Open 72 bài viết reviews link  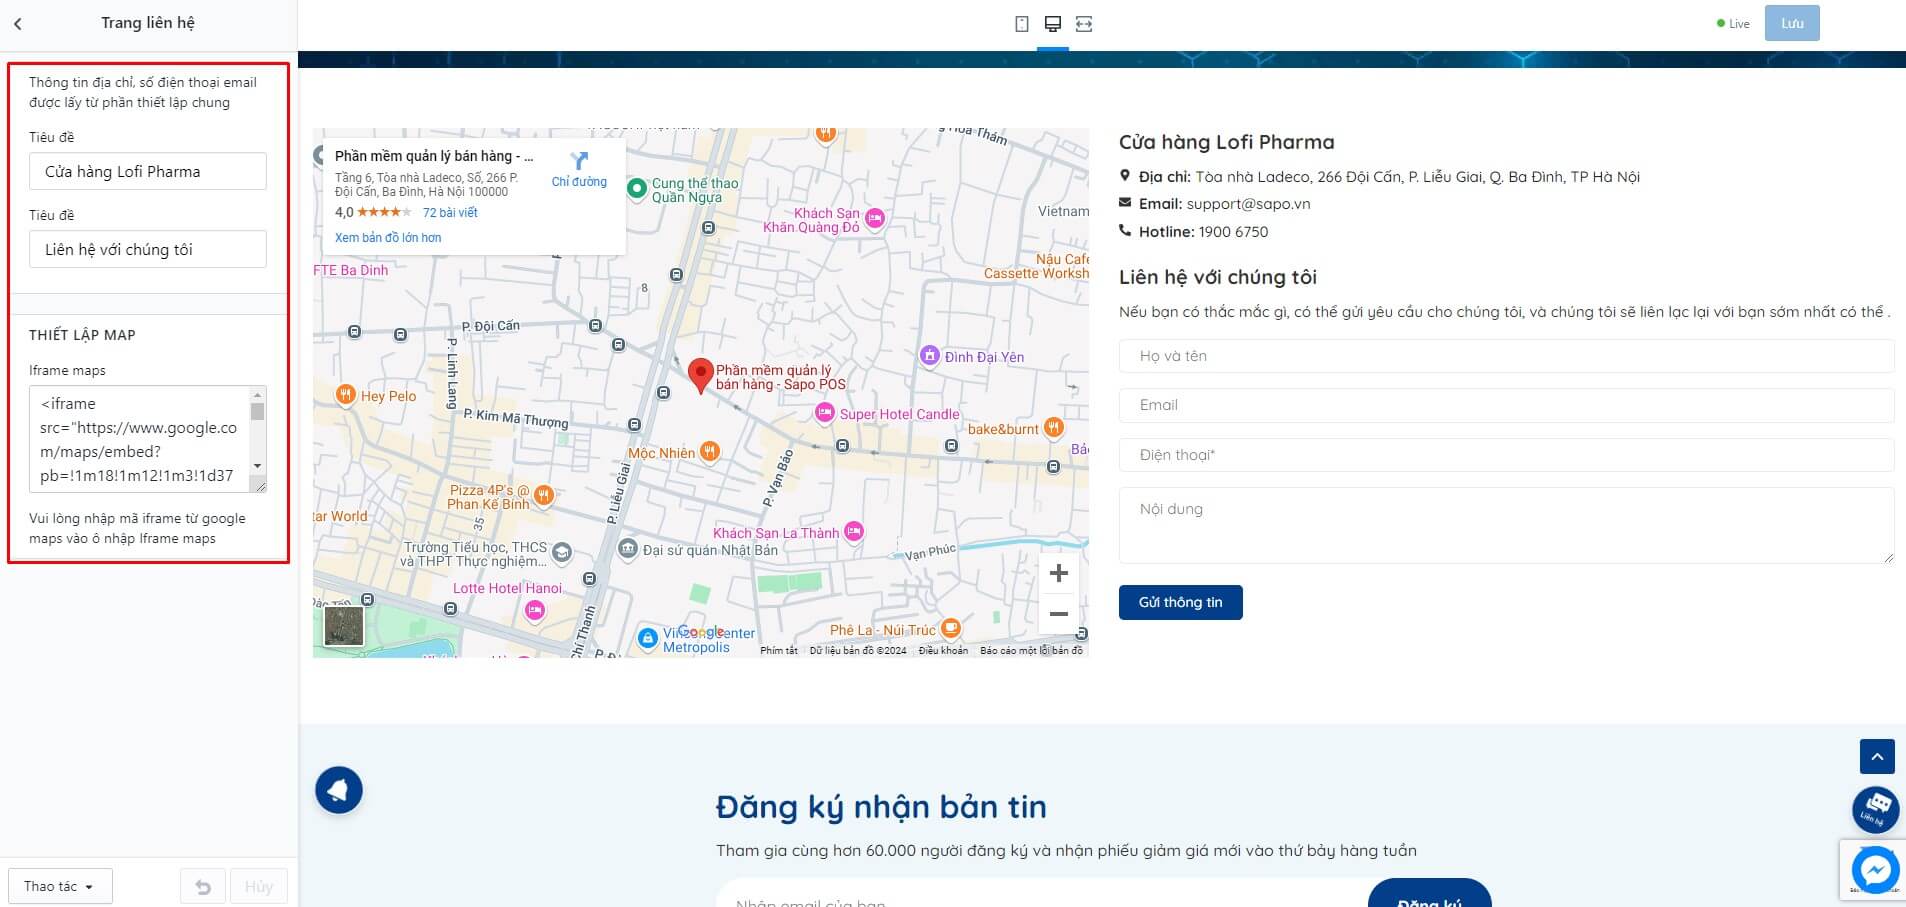point(450,213)
